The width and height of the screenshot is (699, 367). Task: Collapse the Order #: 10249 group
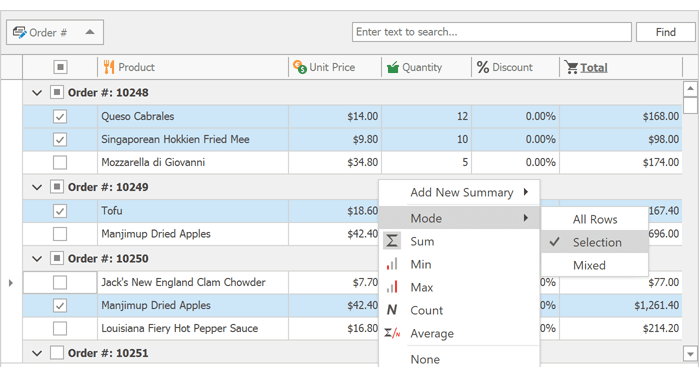(37, 187)
